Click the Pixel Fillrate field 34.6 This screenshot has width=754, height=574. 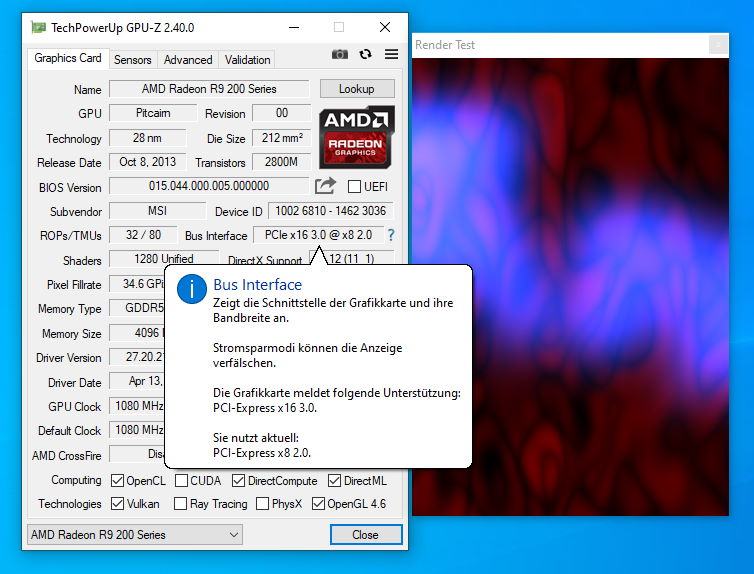click(x=137, y=284)
